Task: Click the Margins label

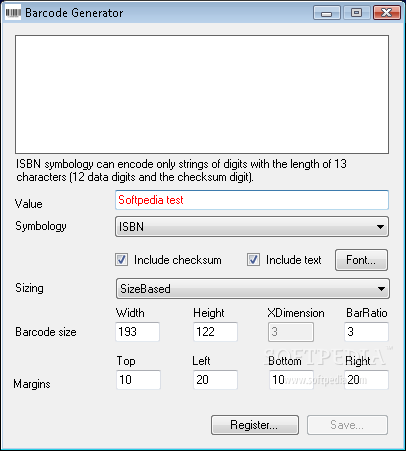Action: click(x=32, y=384)
